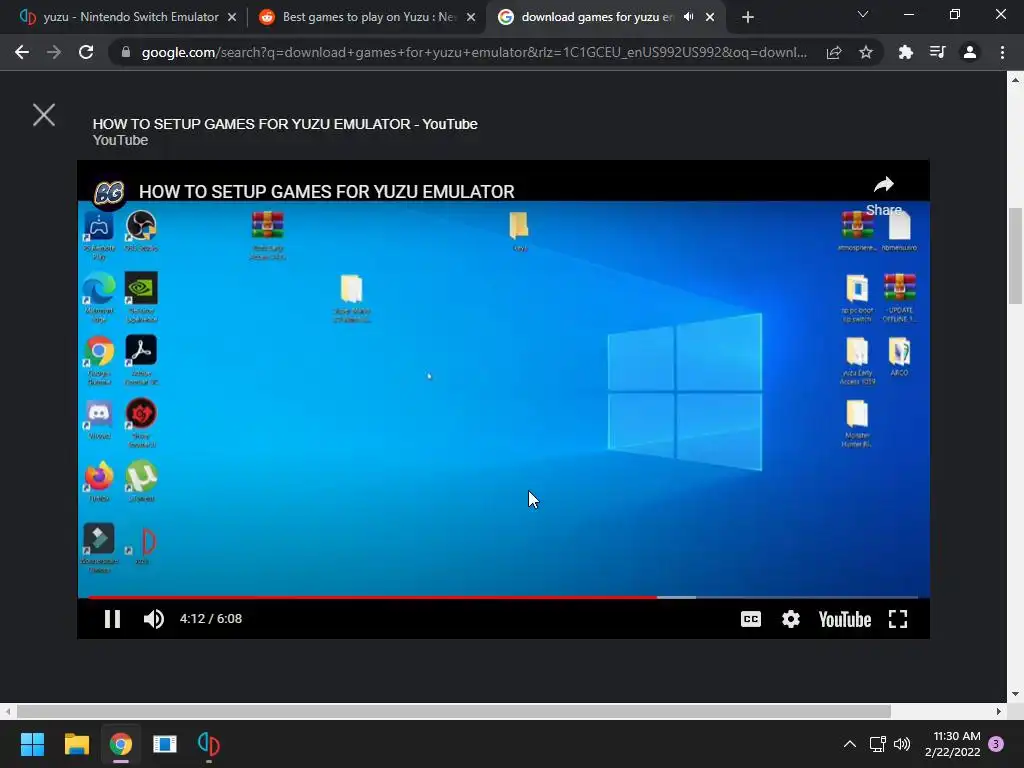Reload the current page

coord(86,52)
